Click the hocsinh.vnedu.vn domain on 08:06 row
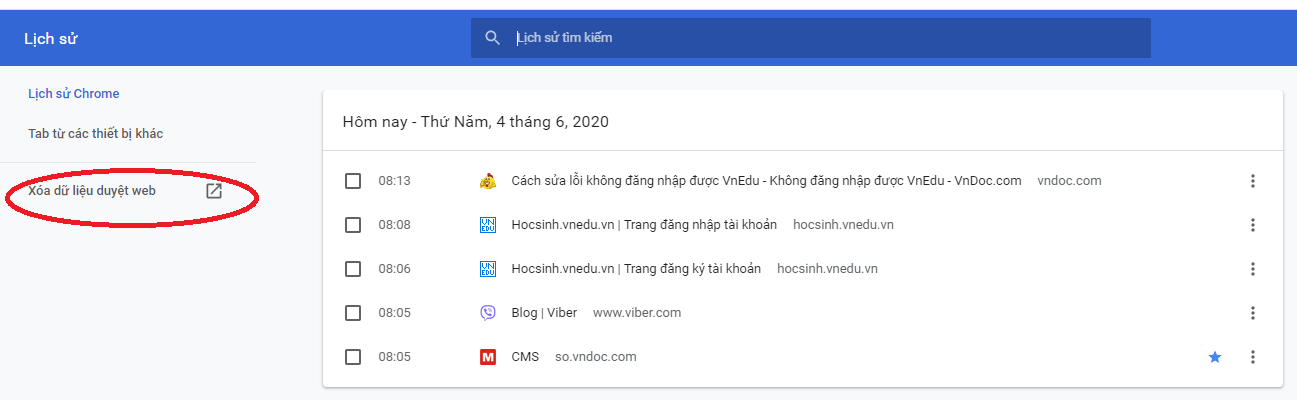The height and width of the screenshot is (400, 1297). coord(827,269)
